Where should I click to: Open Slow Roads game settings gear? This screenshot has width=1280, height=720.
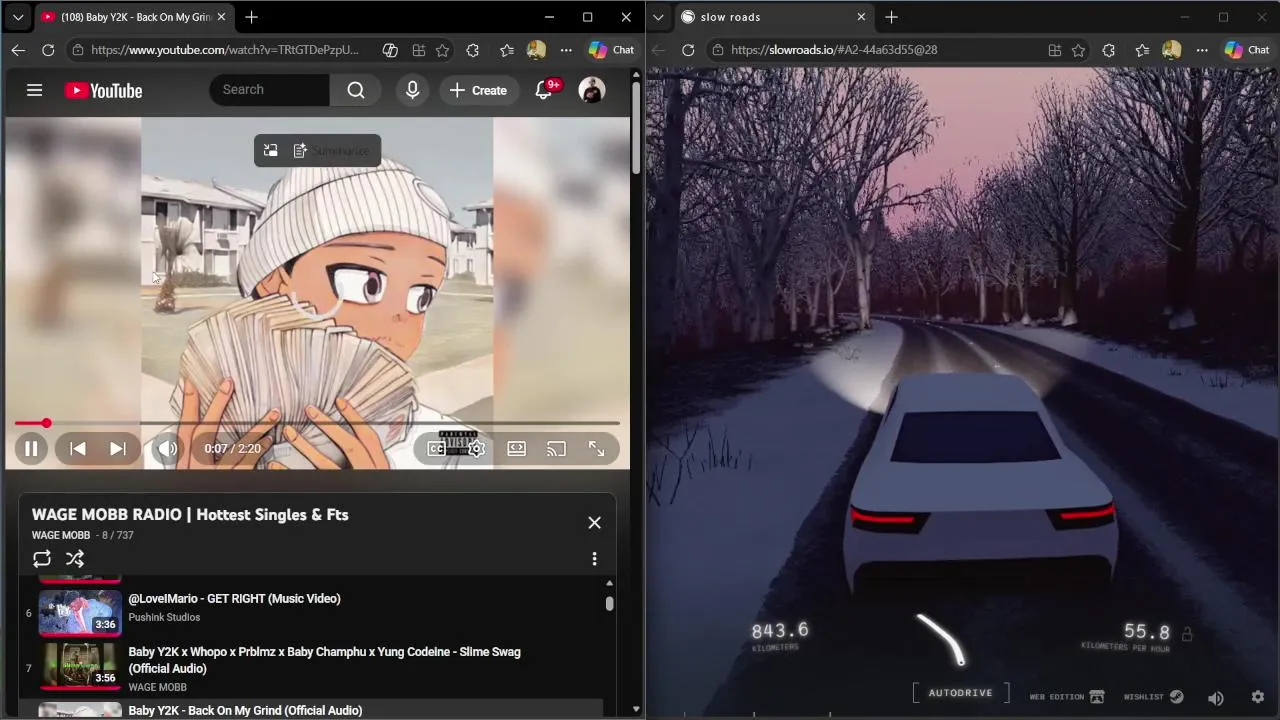[x=1258, y=697]
